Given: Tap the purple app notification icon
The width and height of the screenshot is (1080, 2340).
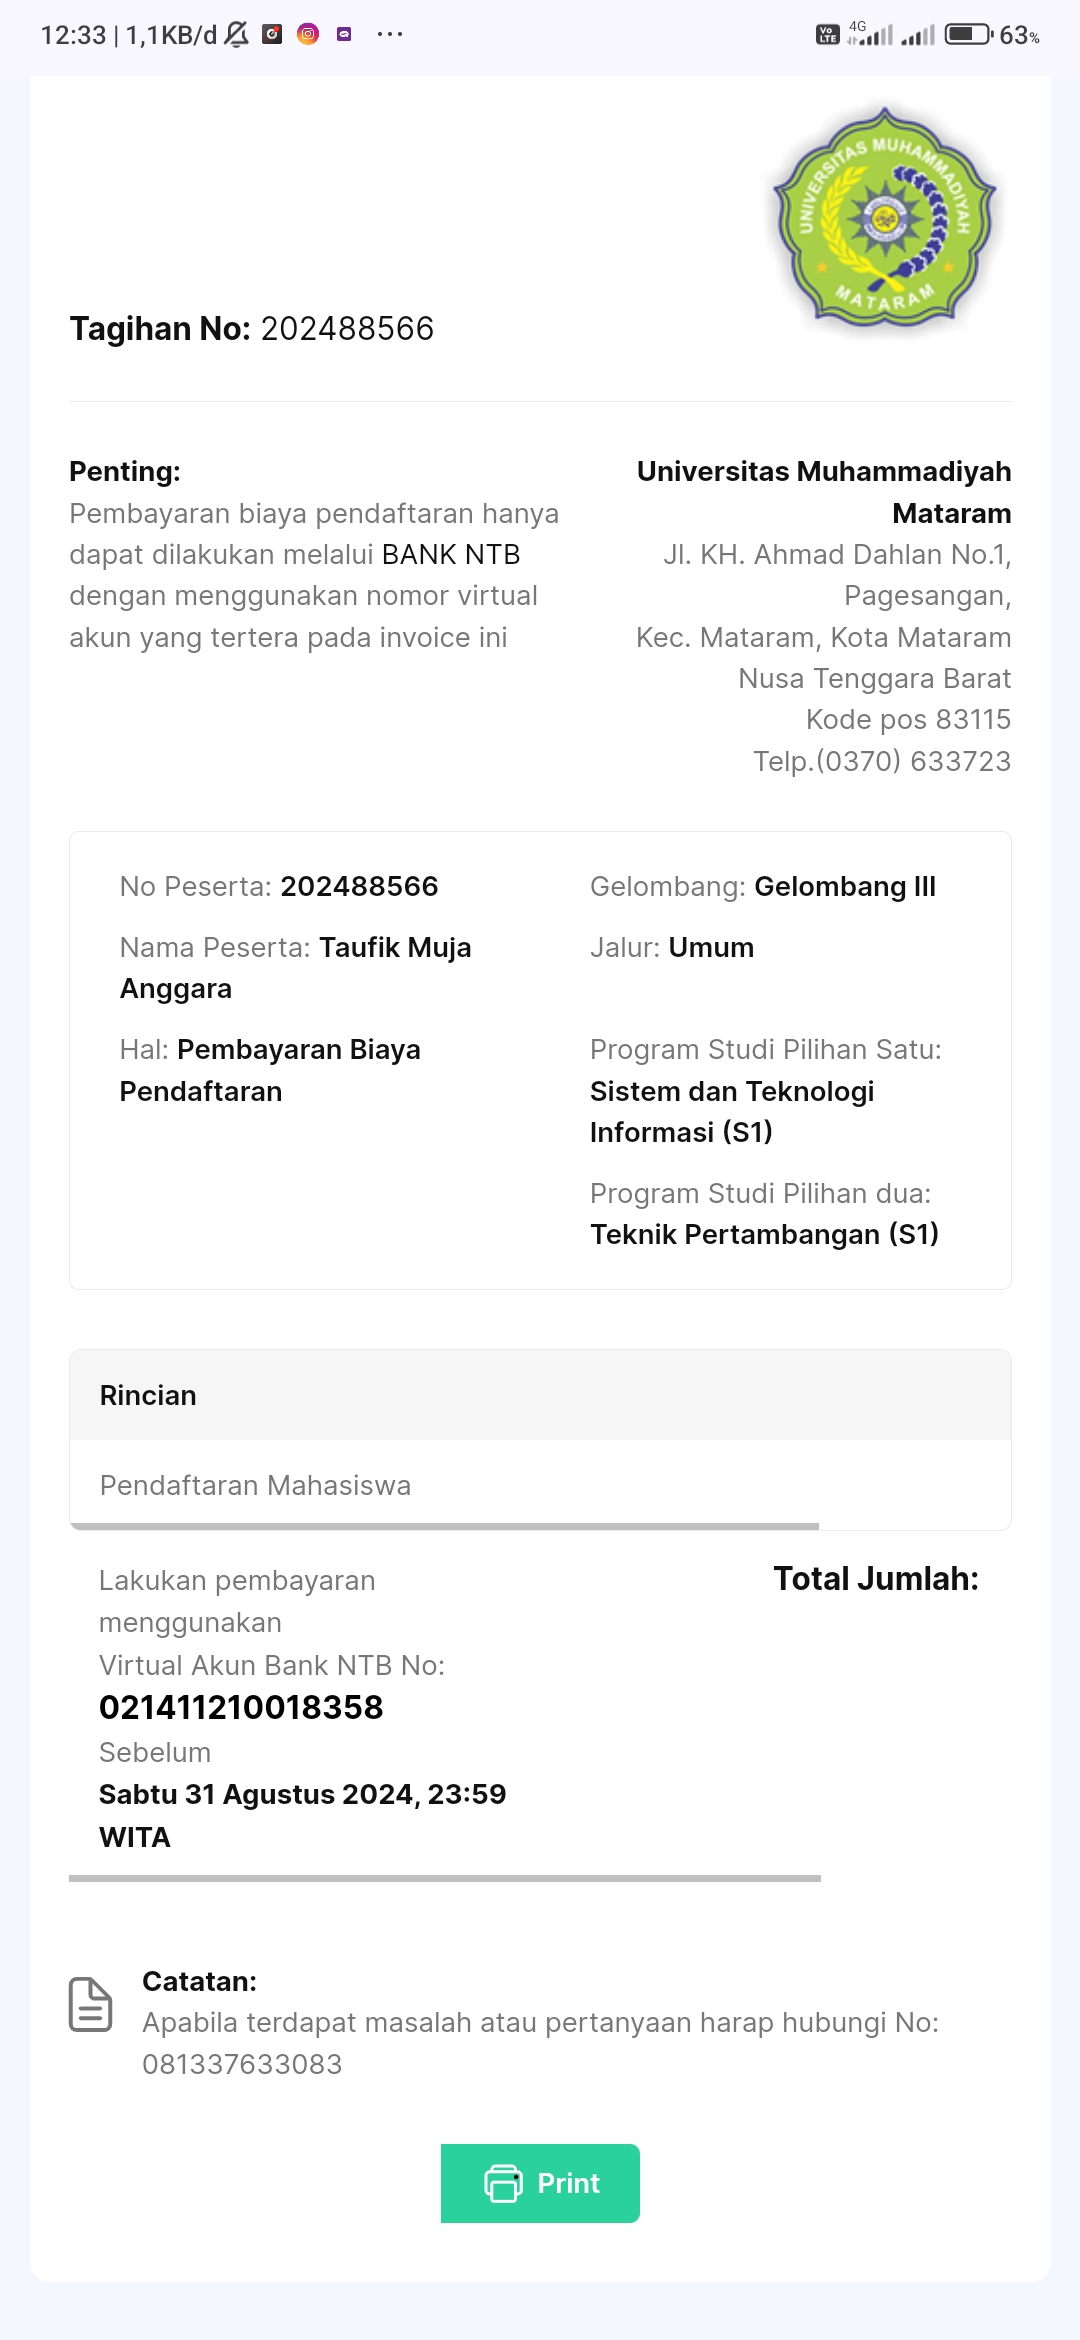Looking at the screenshot, I should [344, 34].
